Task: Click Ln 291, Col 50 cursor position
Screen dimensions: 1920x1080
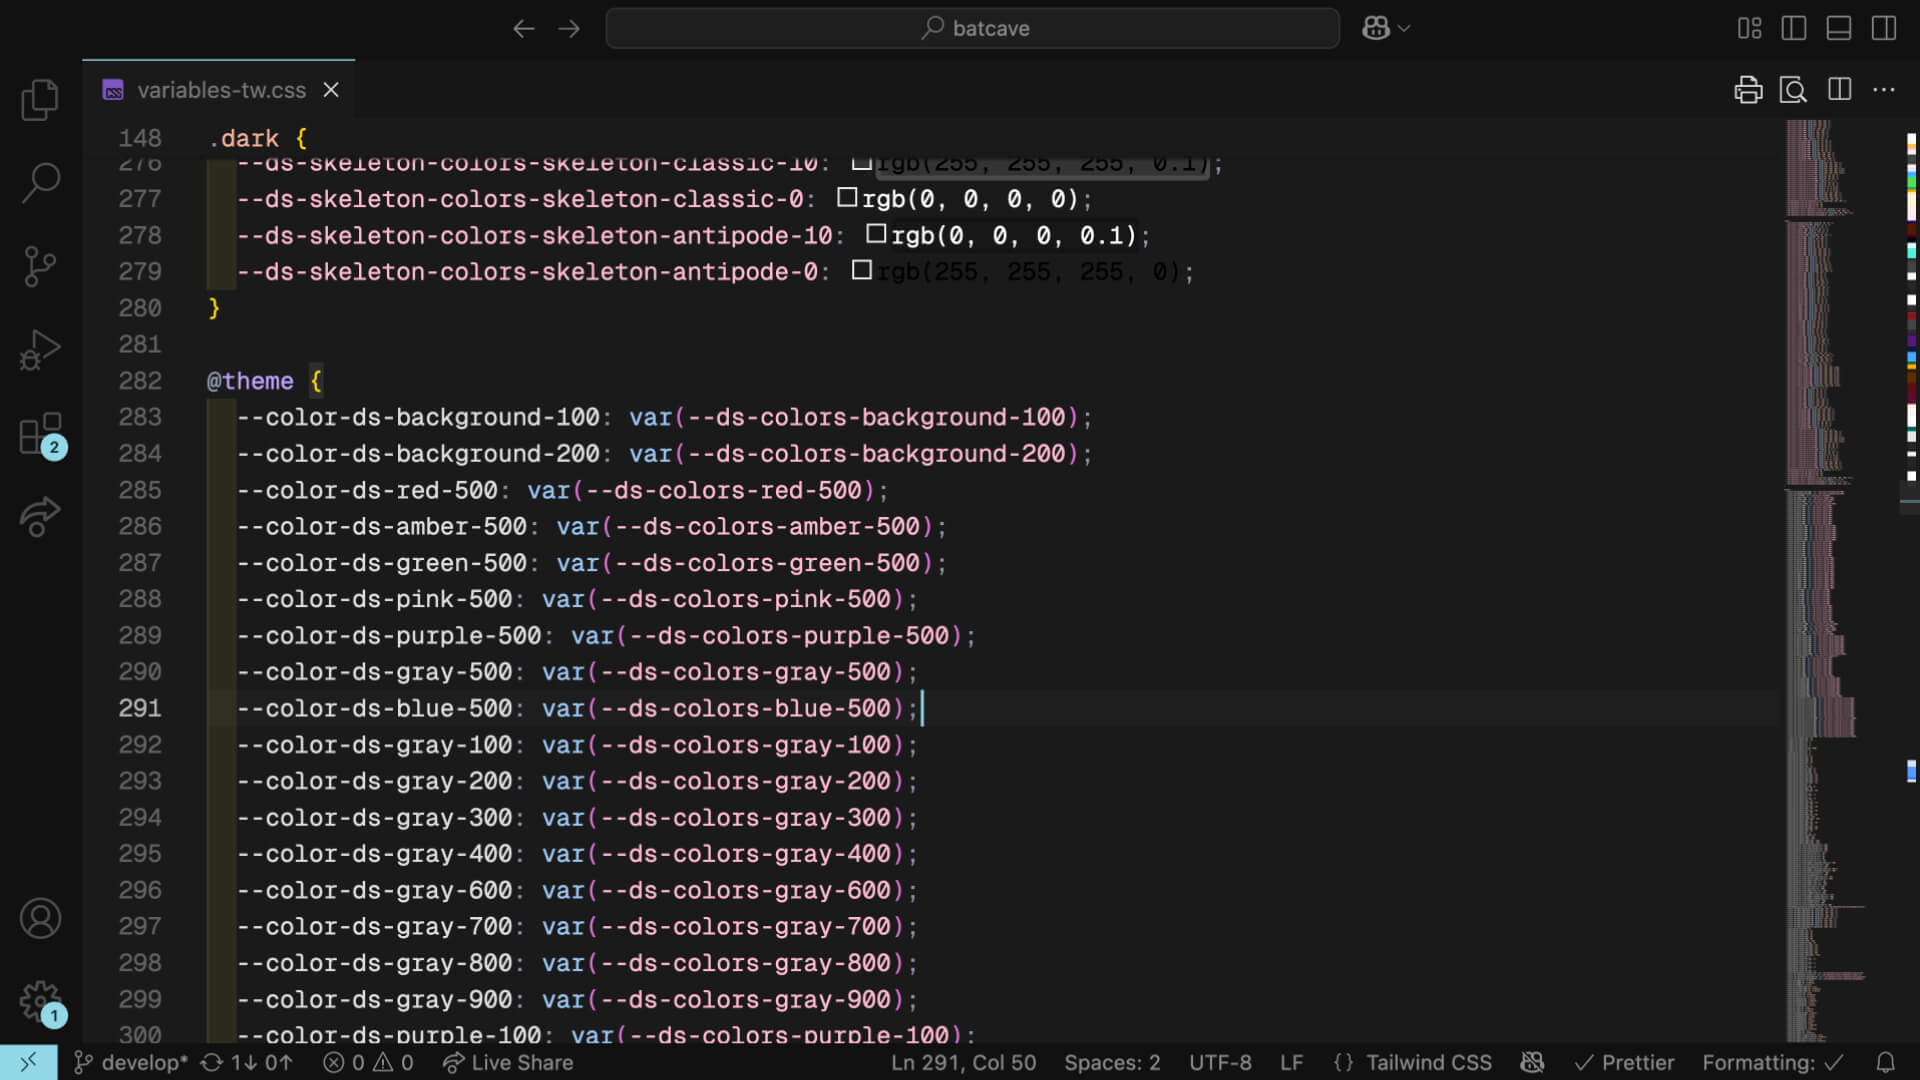Action: point(963,1062)
